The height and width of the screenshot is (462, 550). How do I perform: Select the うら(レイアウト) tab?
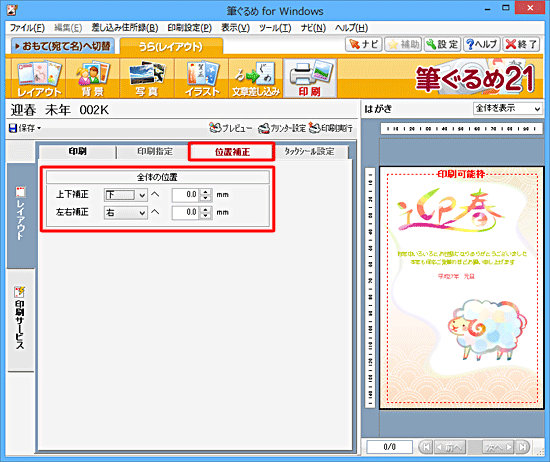pyautogui.click(x=171, y=46)
